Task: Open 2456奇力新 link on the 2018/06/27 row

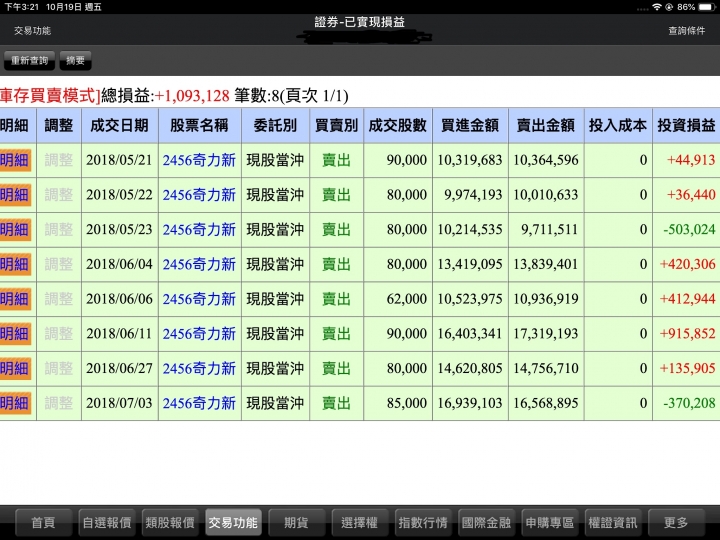Action: 199,368
